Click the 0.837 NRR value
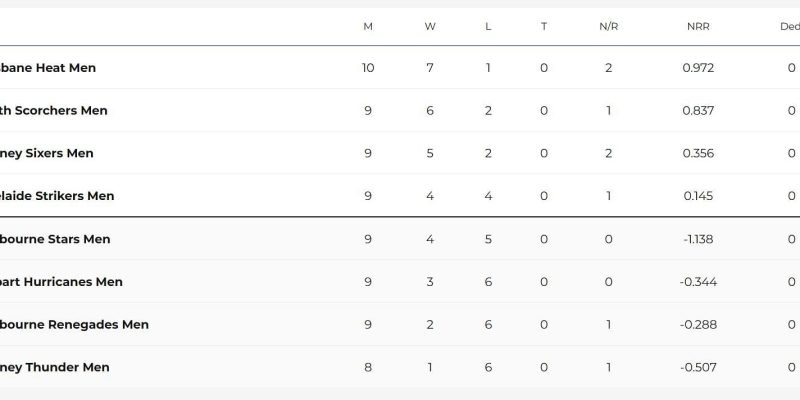 click(x=698, y=111)
